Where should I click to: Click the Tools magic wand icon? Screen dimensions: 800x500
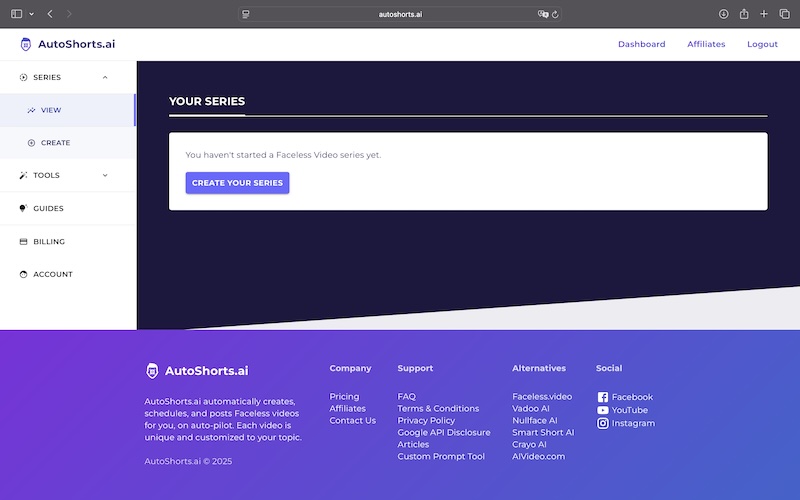tap(23, 176)
